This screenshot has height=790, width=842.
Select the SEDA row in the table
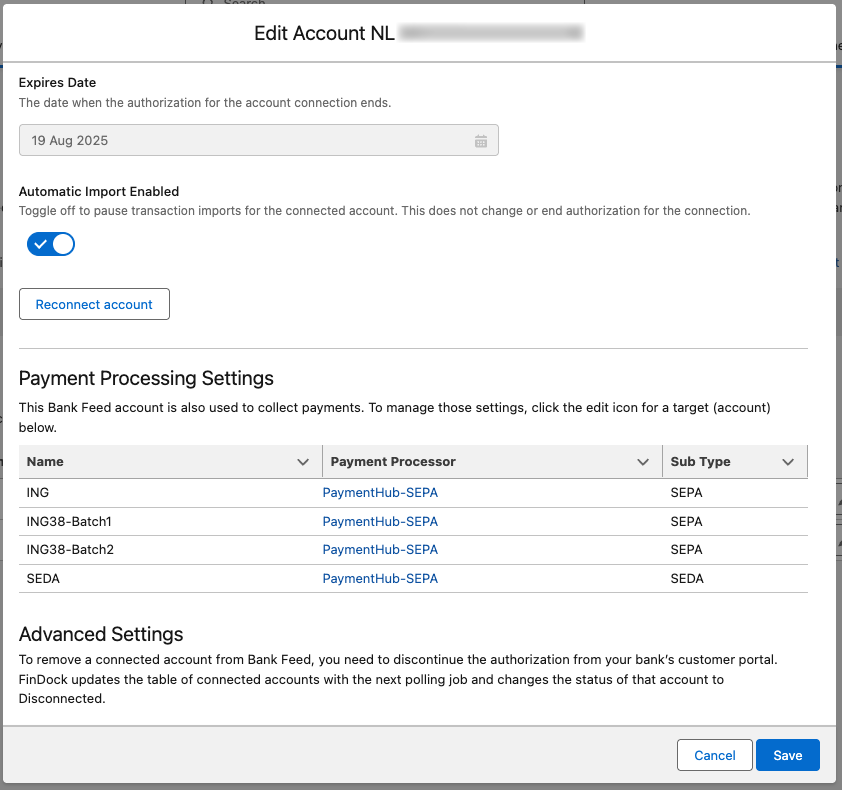tap(150, 578)
